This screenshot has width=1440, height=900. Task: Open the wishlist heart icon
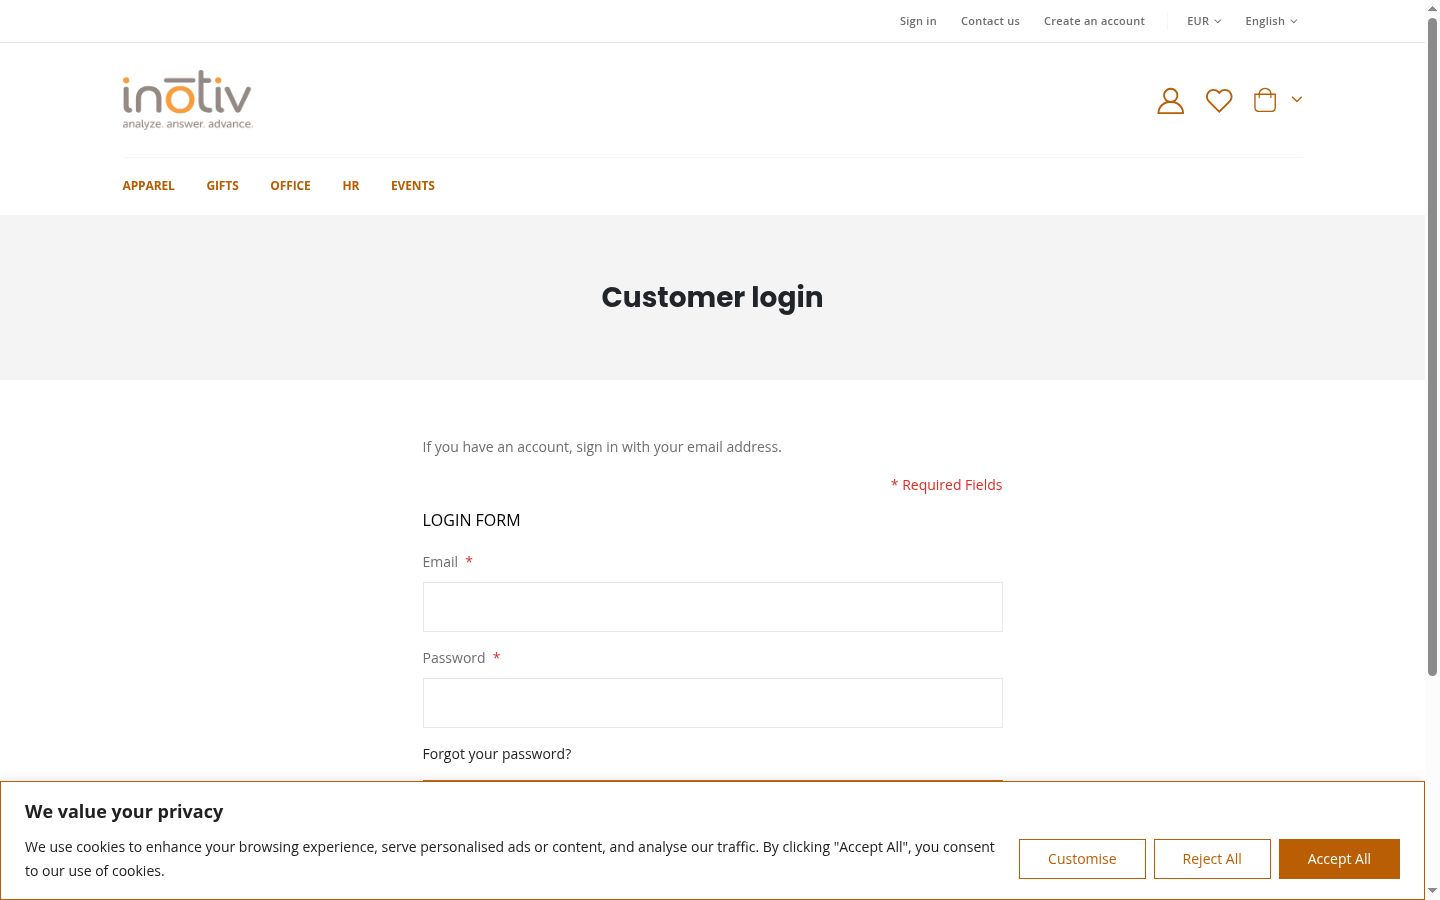(1218, 100)
